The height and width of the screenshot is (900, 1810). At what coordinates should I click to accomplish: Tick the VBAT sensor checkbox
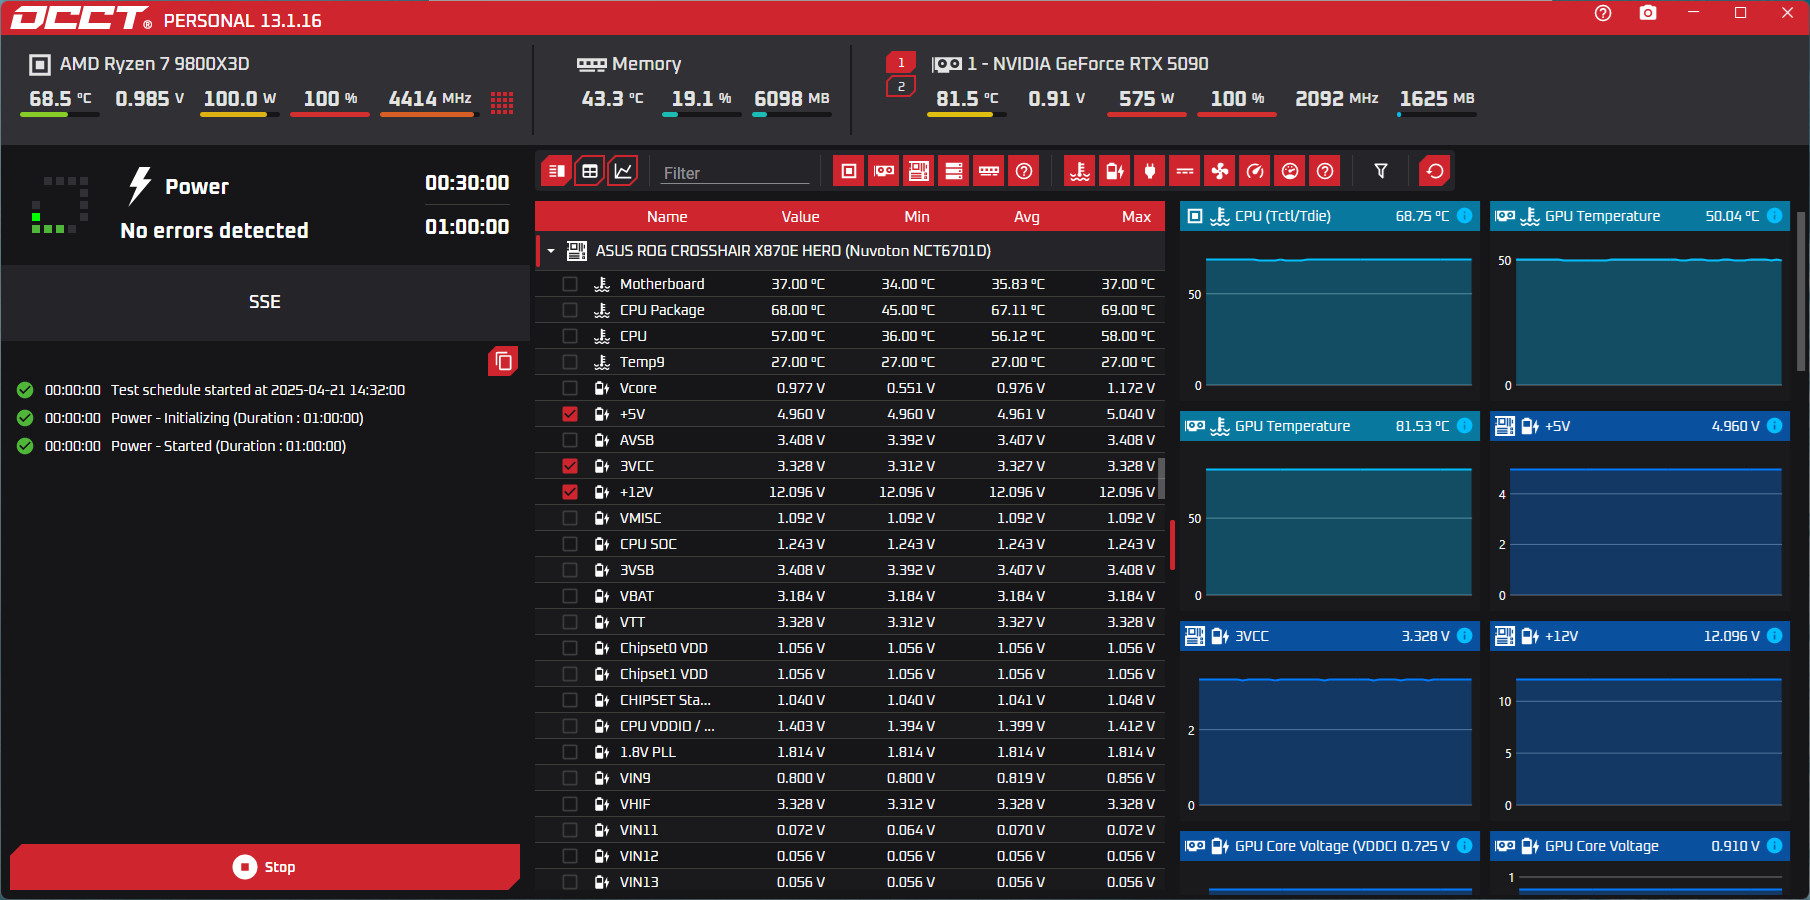570,596
